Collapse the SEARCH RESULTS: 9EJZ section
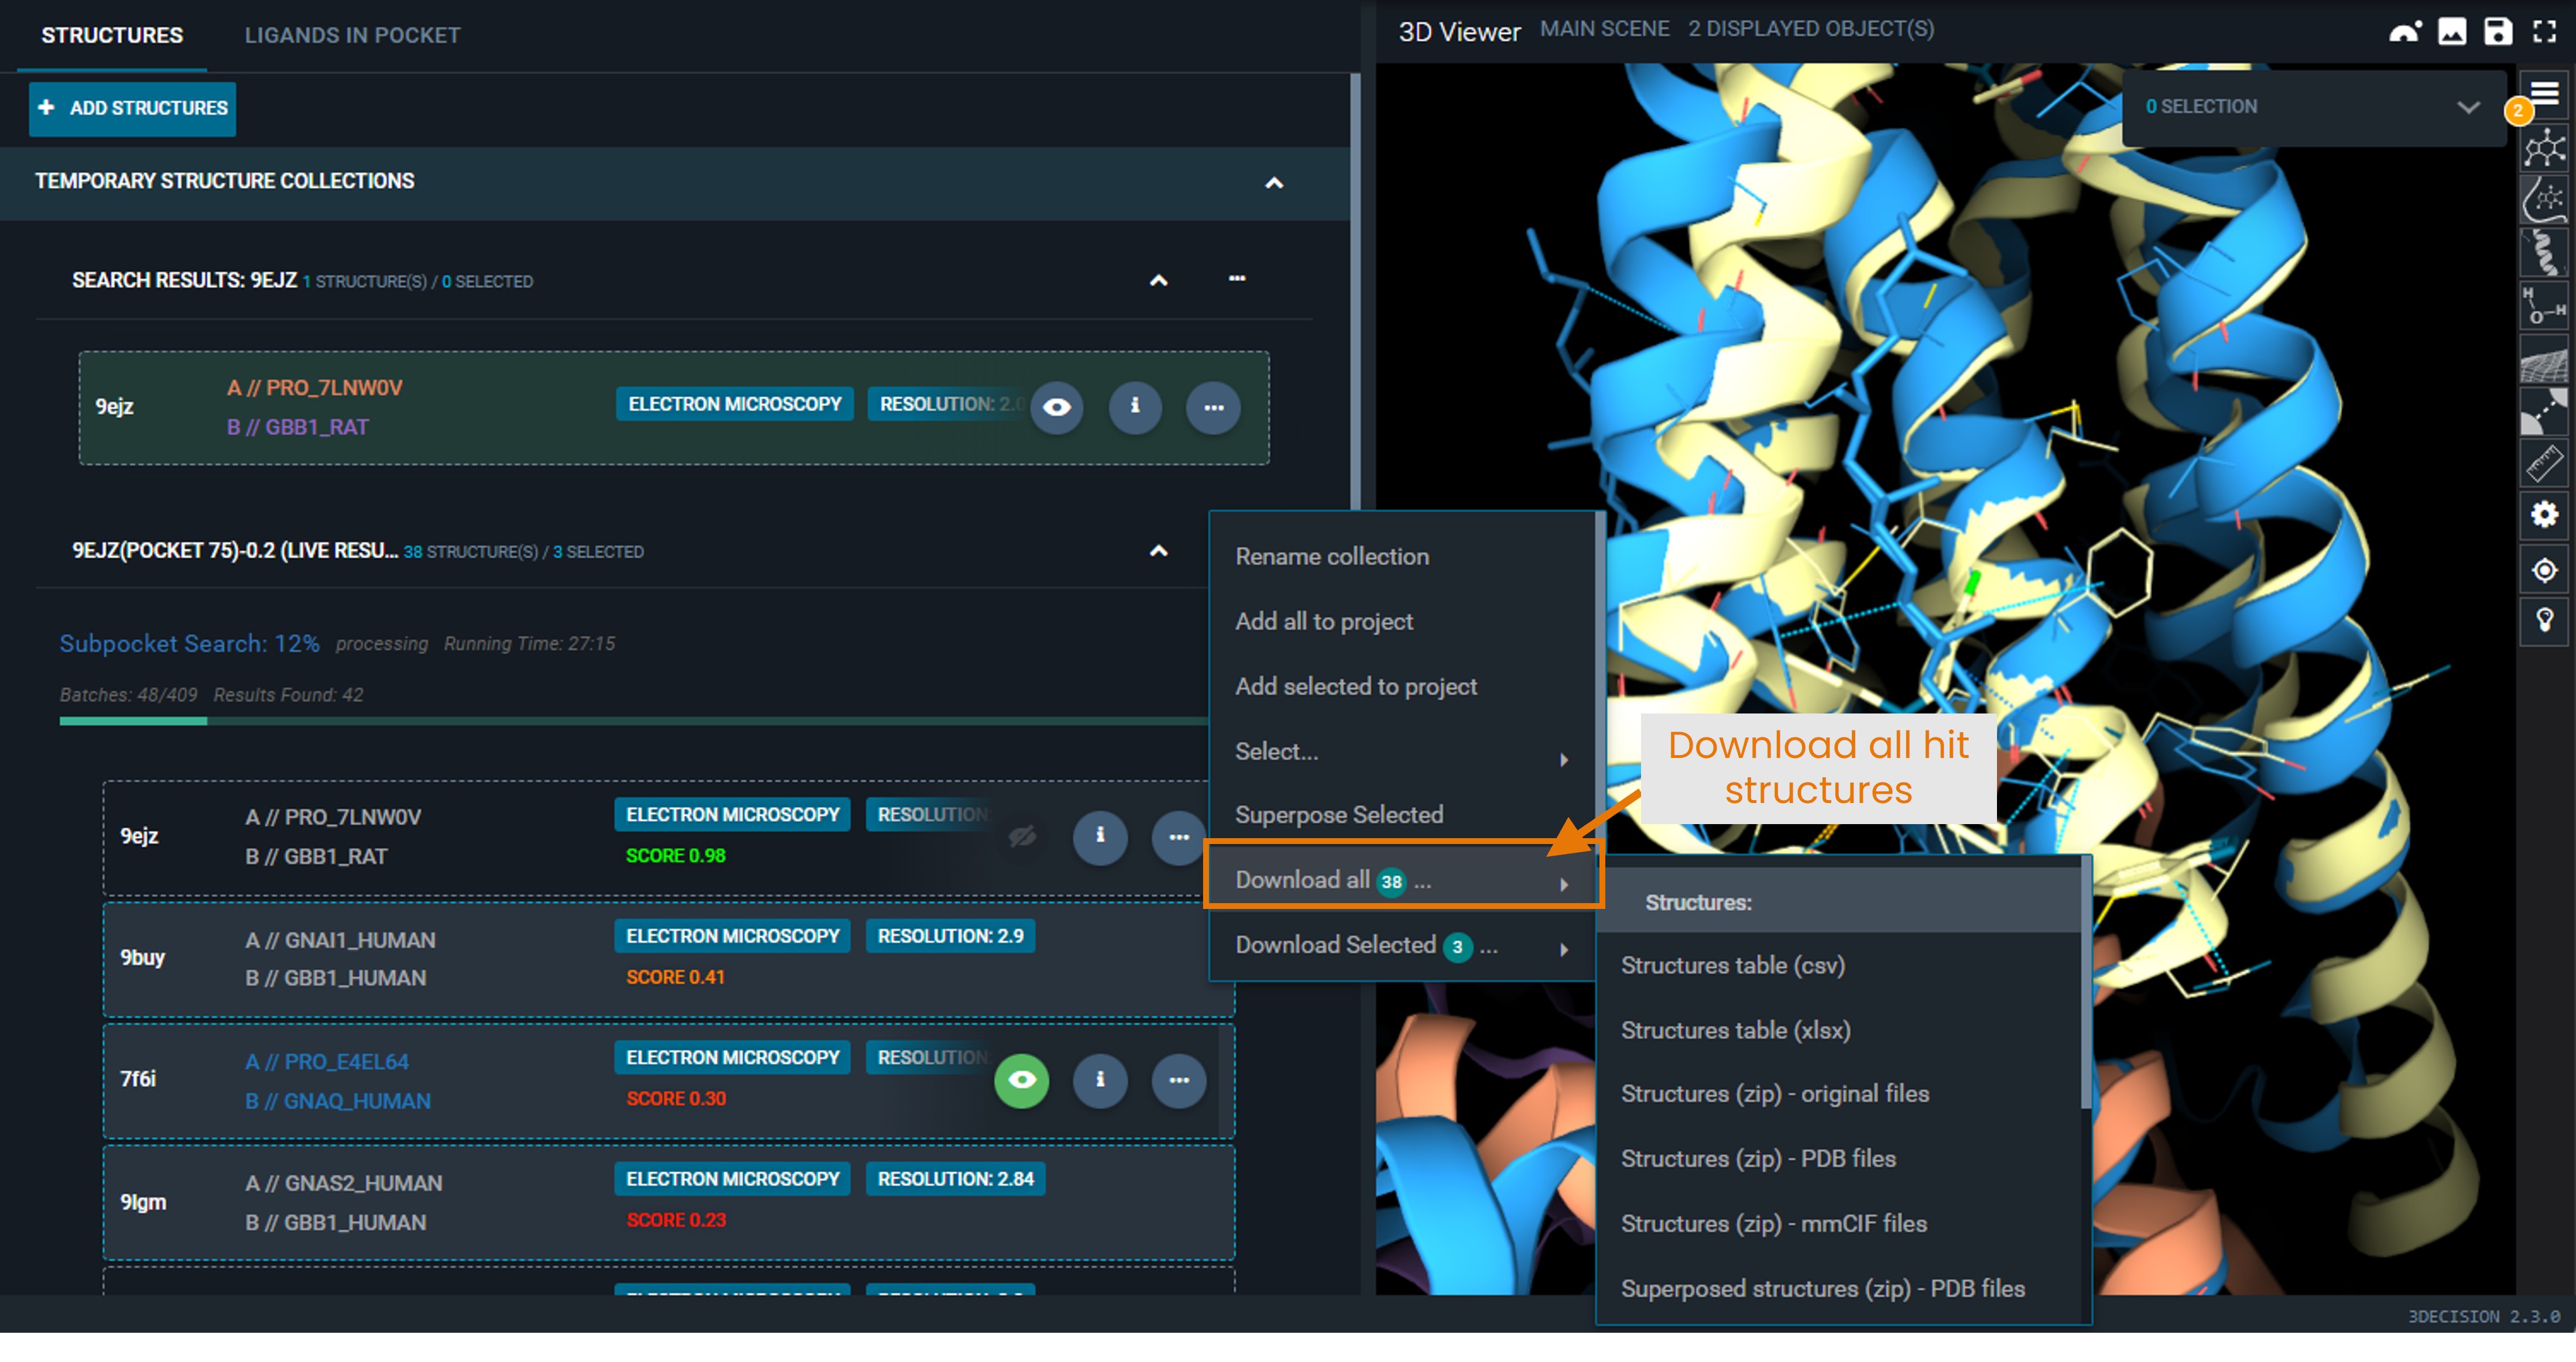The image size is (2576, 1362). point(1158,281)
